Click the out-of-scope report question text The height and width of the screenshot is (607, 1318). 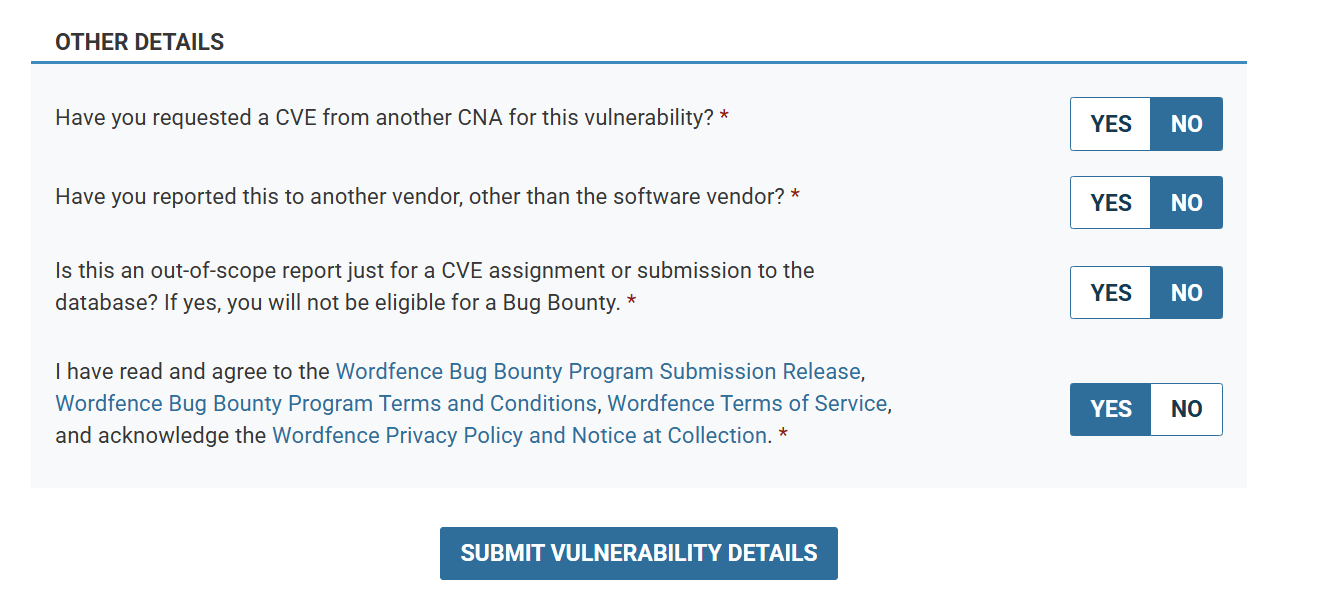click(434, 271)
